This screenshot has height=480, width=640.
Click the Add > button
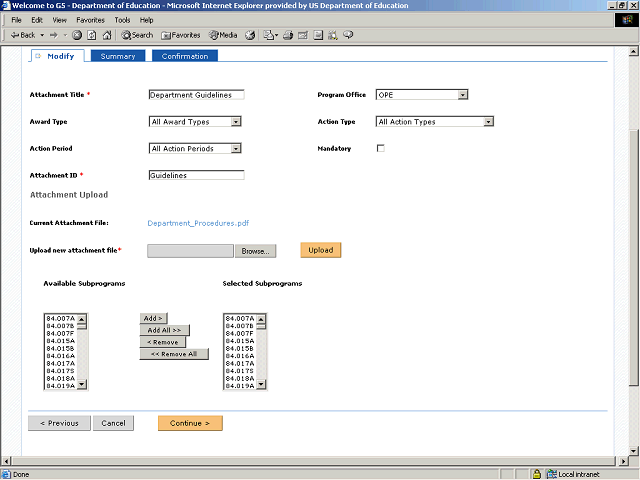coord(153,318)
